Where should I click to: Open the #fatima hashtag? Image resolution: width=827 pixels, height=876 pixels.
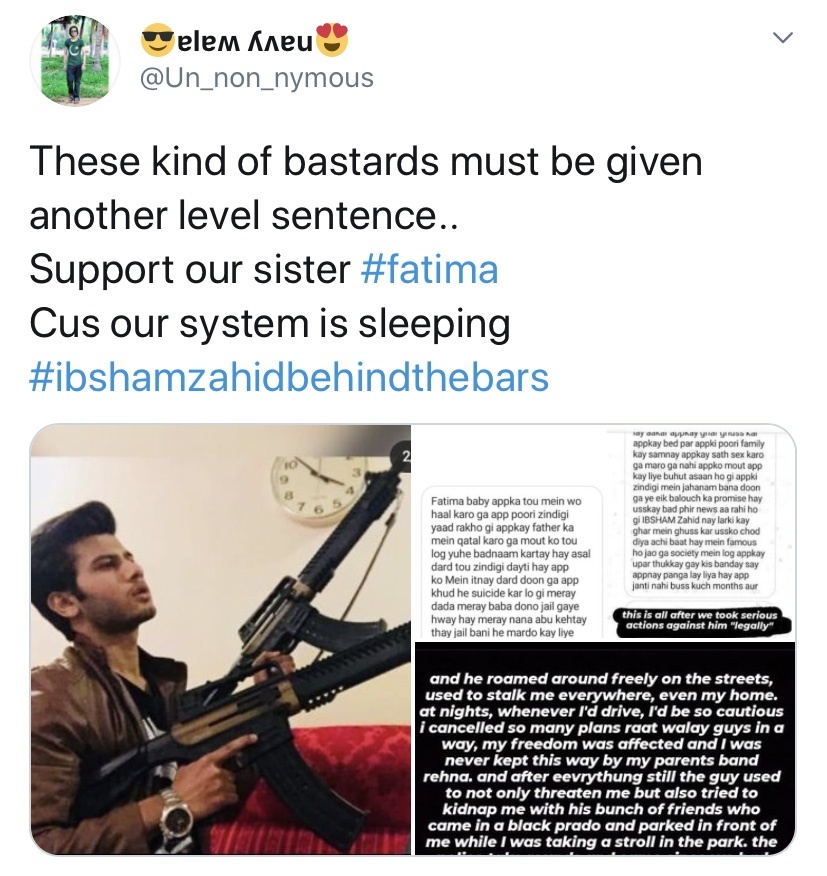point(430,269)
